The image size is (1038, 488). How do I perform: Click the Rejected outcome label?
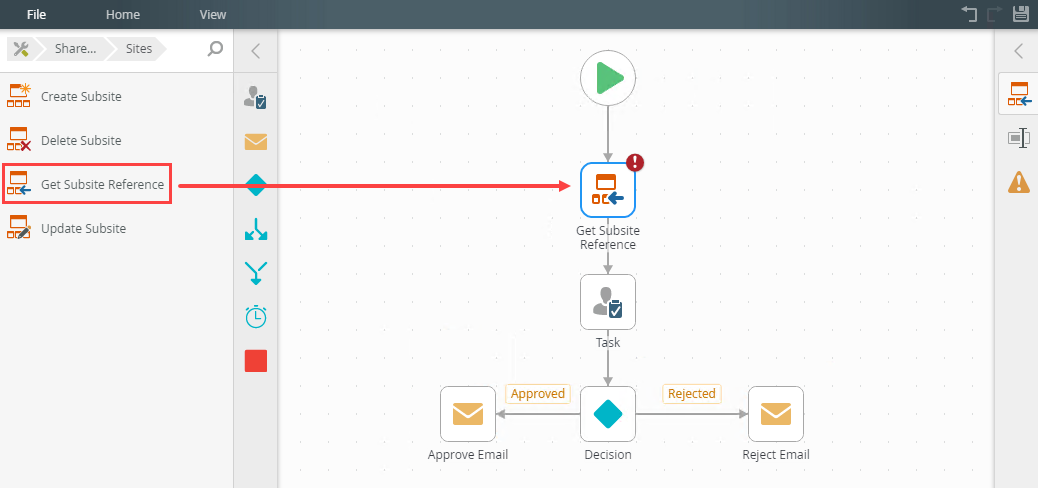(692, 394)
